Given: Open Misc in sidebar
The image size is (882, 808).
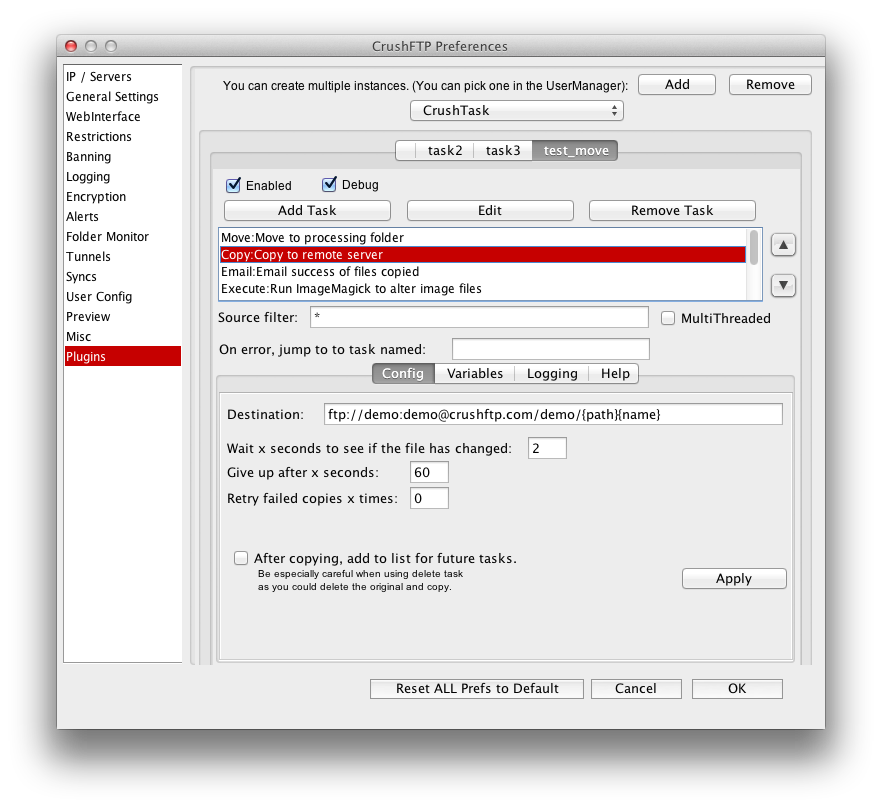Looking at the screenshot, I should [123, 336].
